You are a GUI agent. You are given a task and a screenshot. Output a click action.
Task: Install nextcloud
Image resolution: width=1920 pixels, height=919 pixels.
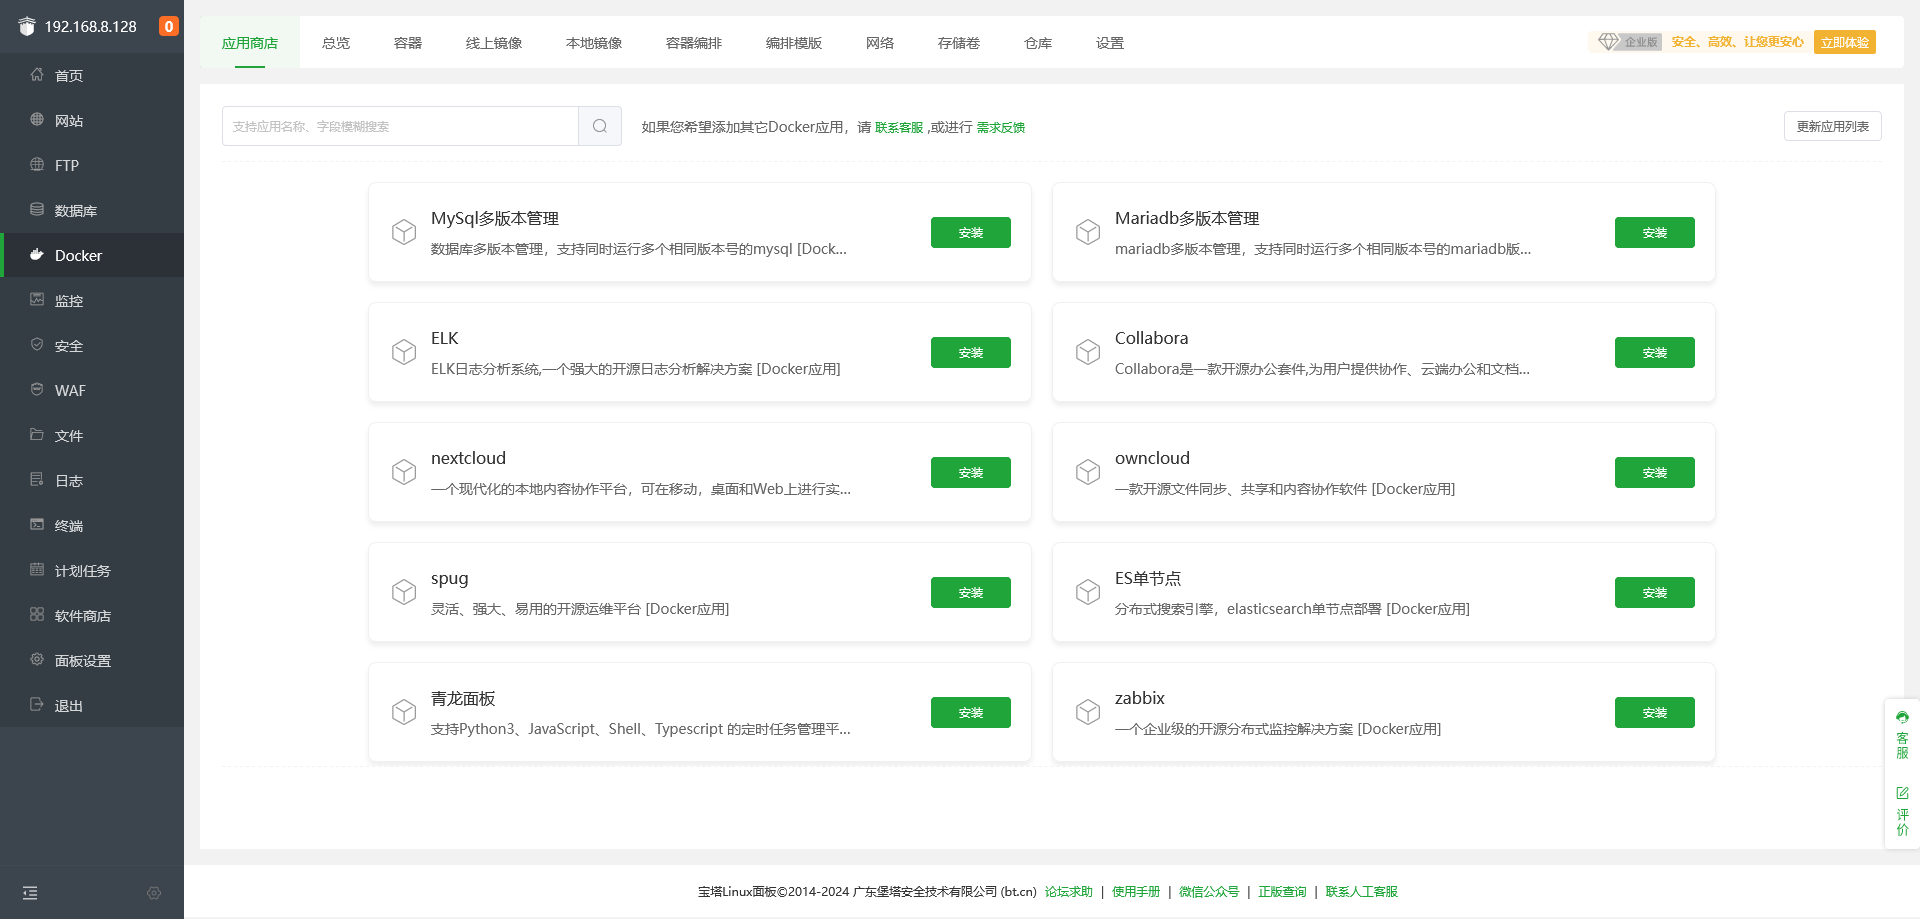point(971,472)
